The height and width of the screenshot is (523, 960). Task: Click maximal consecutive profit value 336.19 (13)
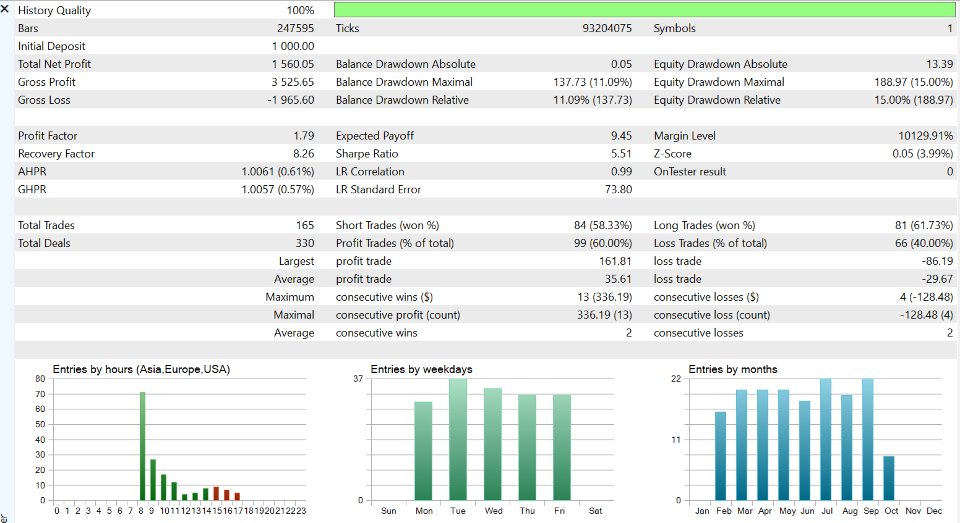pyautogui.click(x=604, y=315)
